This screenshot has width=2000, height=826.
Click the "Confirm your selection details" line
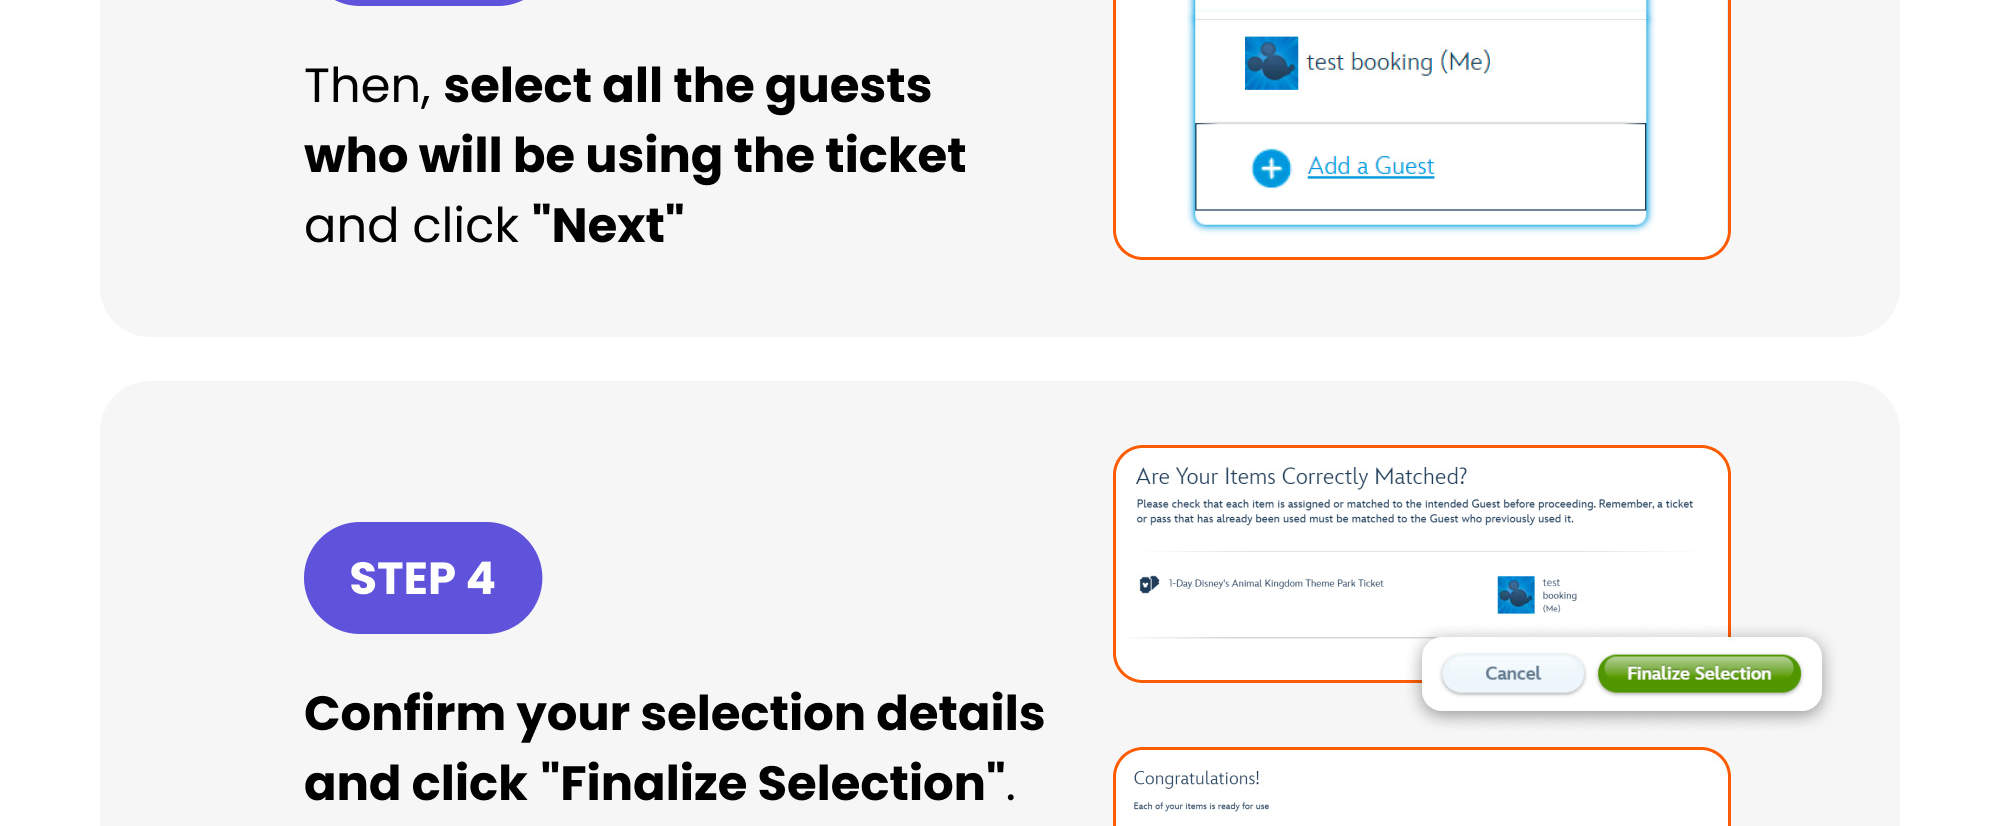pyautogui.click(x=673, y=714)
